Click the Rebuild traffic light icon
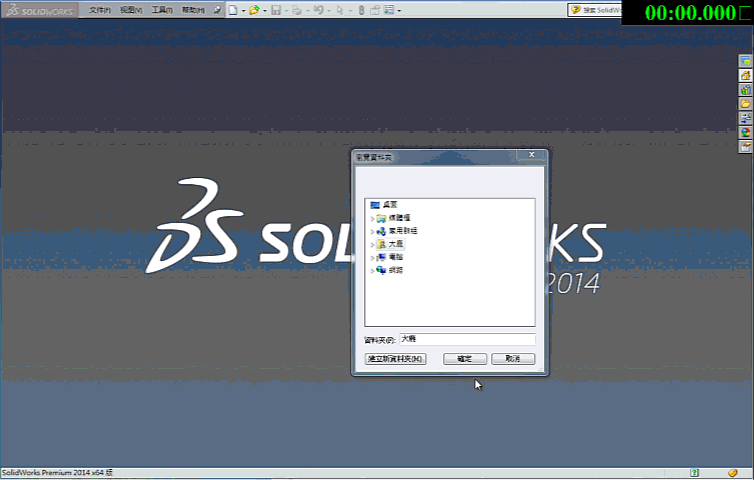Screen dimensions: 754x480 click(x=361, y=10)
